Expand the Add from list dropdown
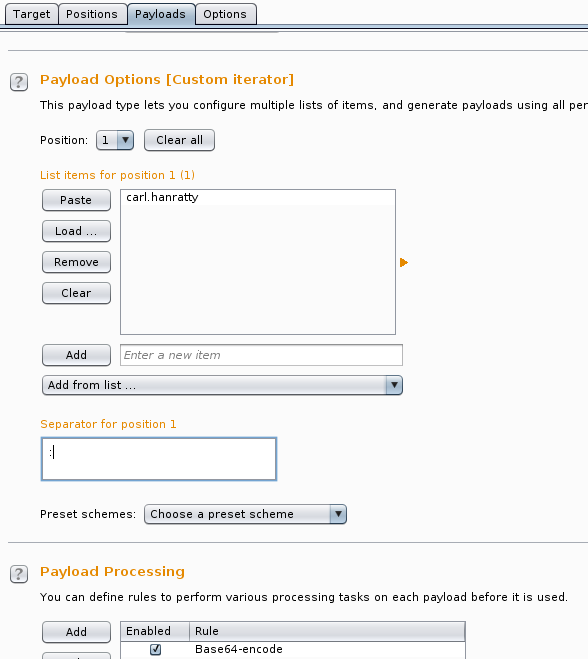Screen dimensions: 588x659 tap(222, 385)
